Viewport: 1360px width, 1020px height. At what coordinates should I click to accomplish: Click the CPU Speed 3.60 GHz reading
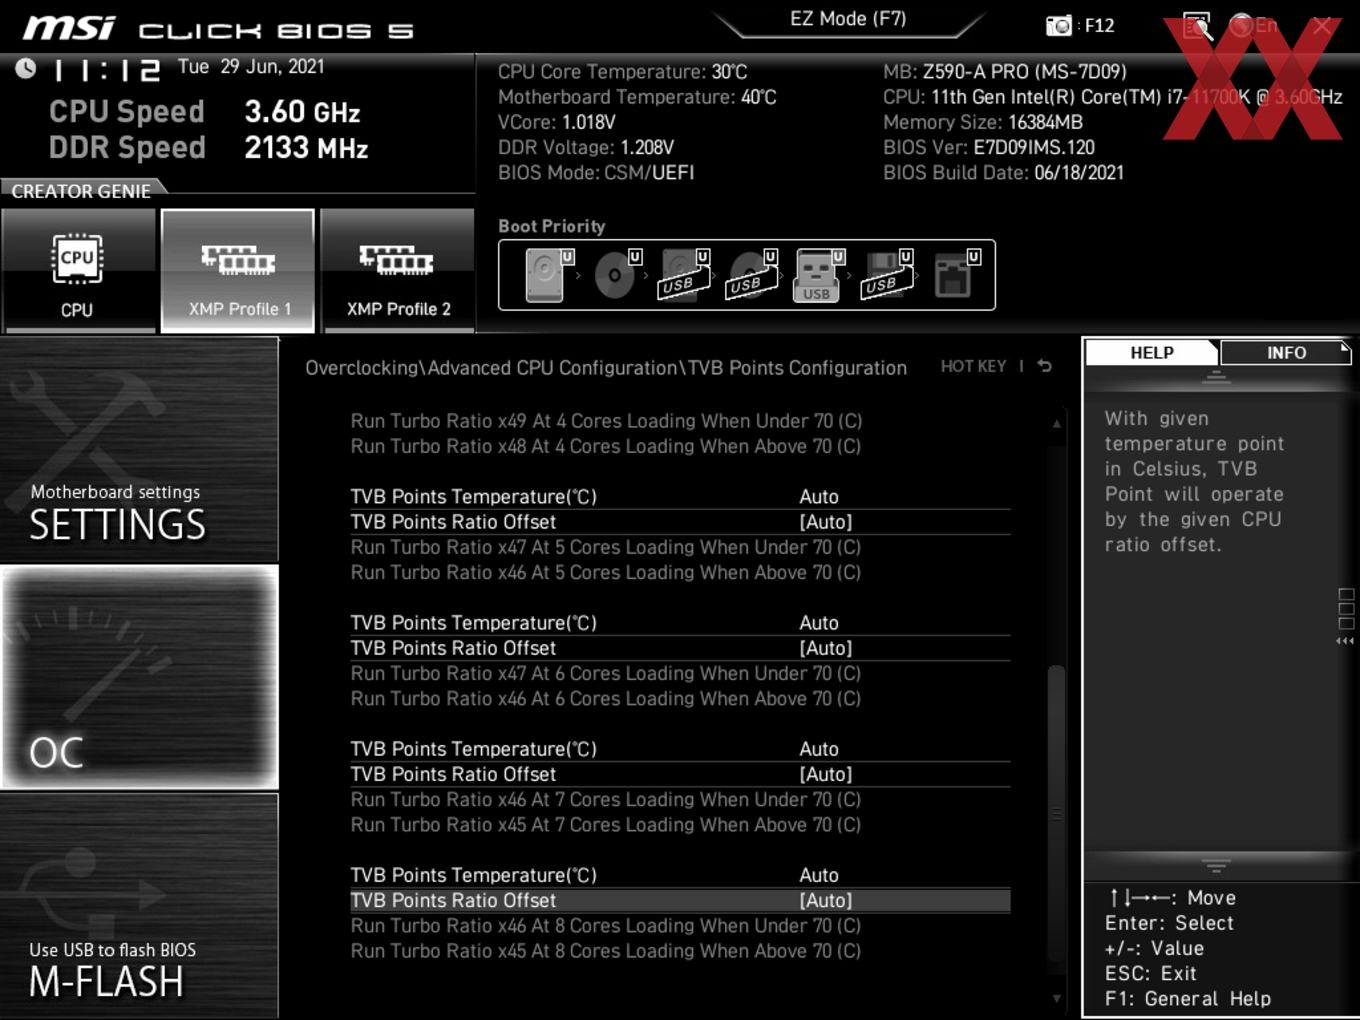click(x=205, y=111)
